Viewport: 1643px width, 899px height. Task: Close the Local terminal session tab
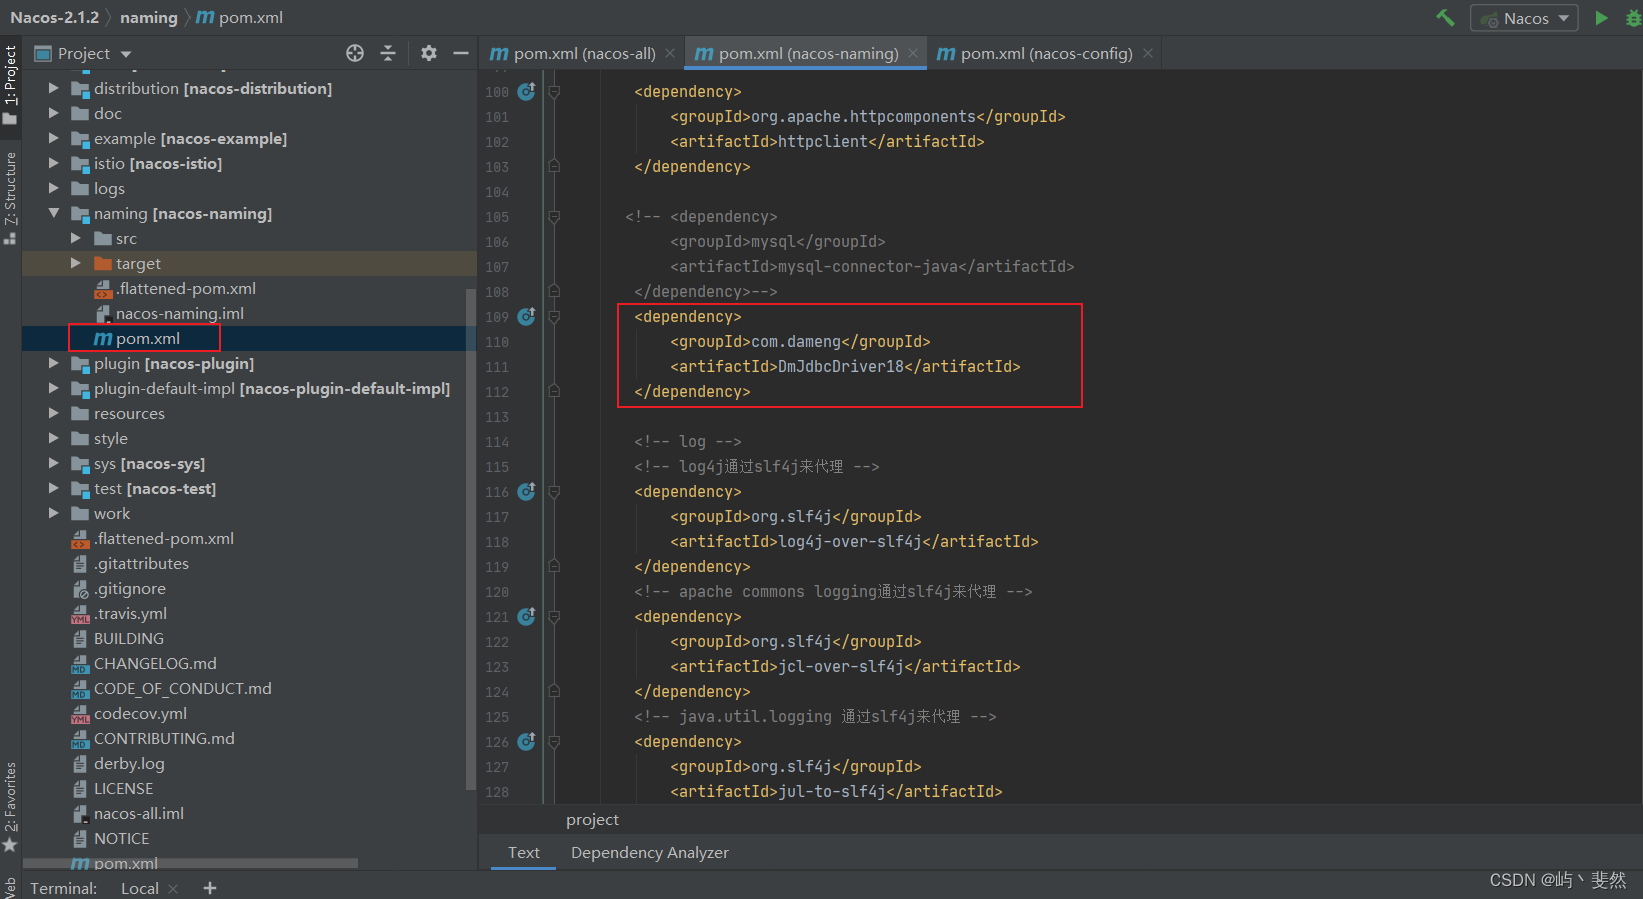click(x=174, y=888)
